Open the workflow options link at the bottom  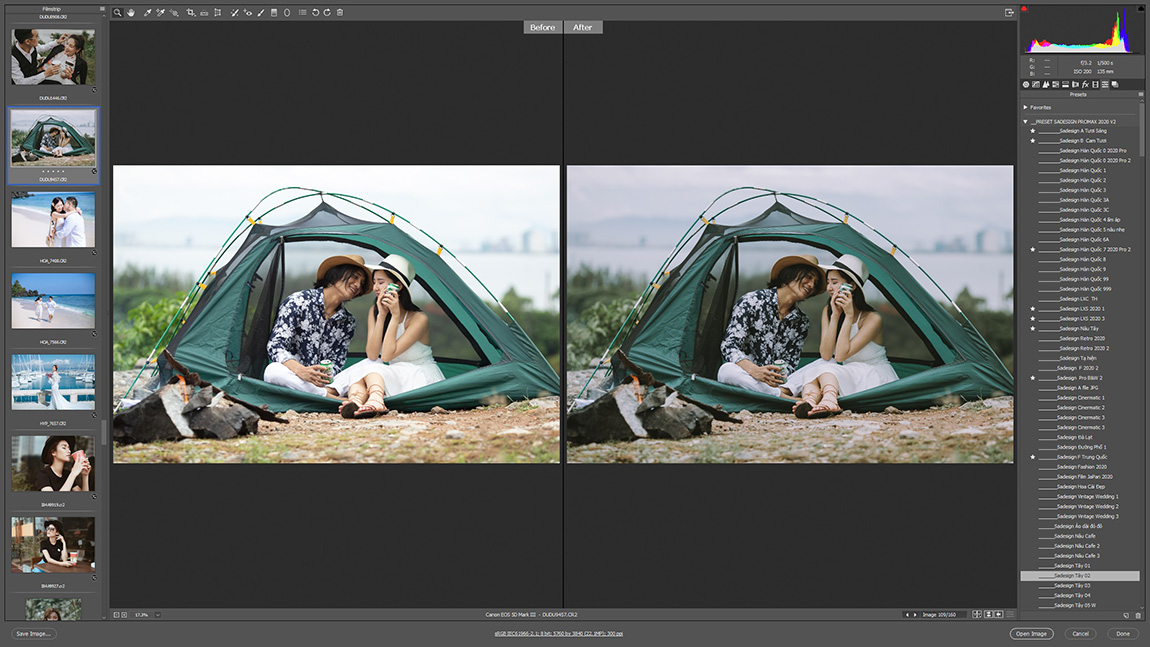coord(558,634)
